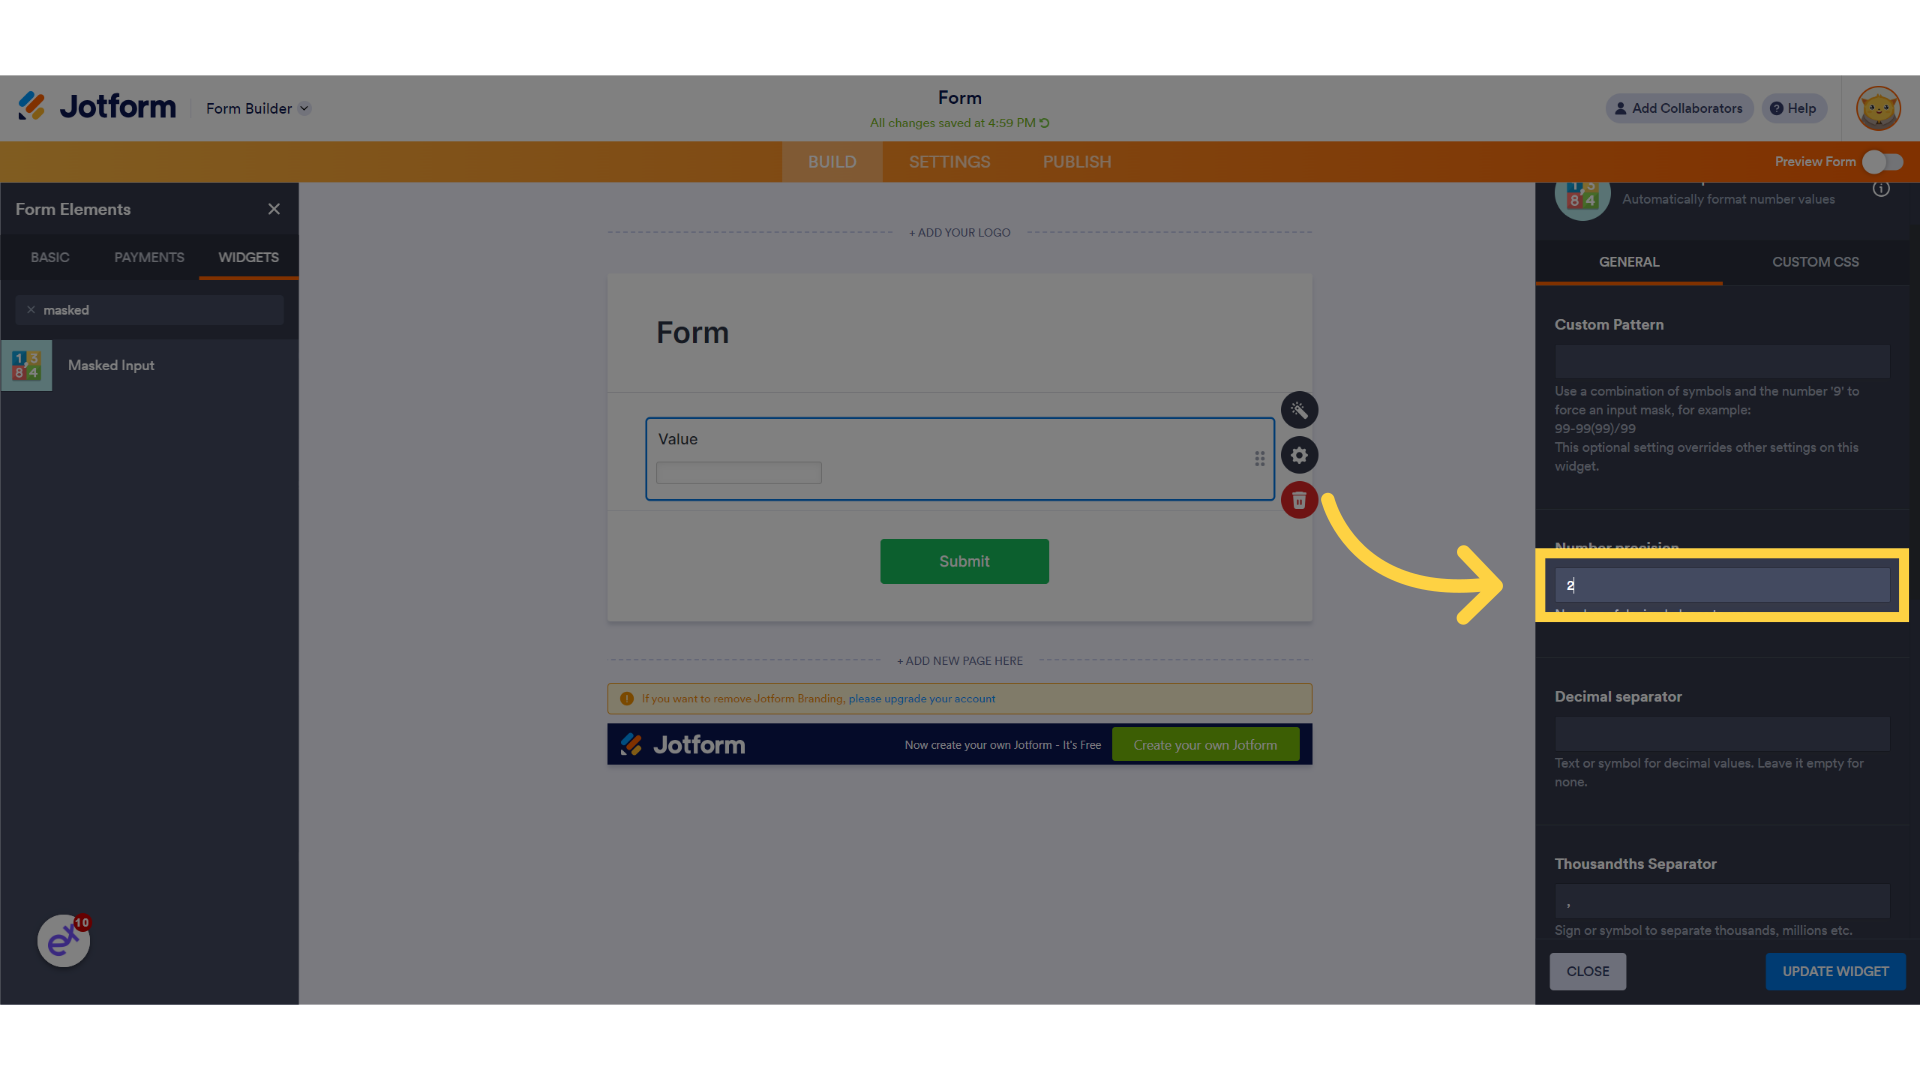The image size is (1920, 1080).
Task: Switch to CUSTOM CSS tab in right panel
Action: pos(1816,261)
